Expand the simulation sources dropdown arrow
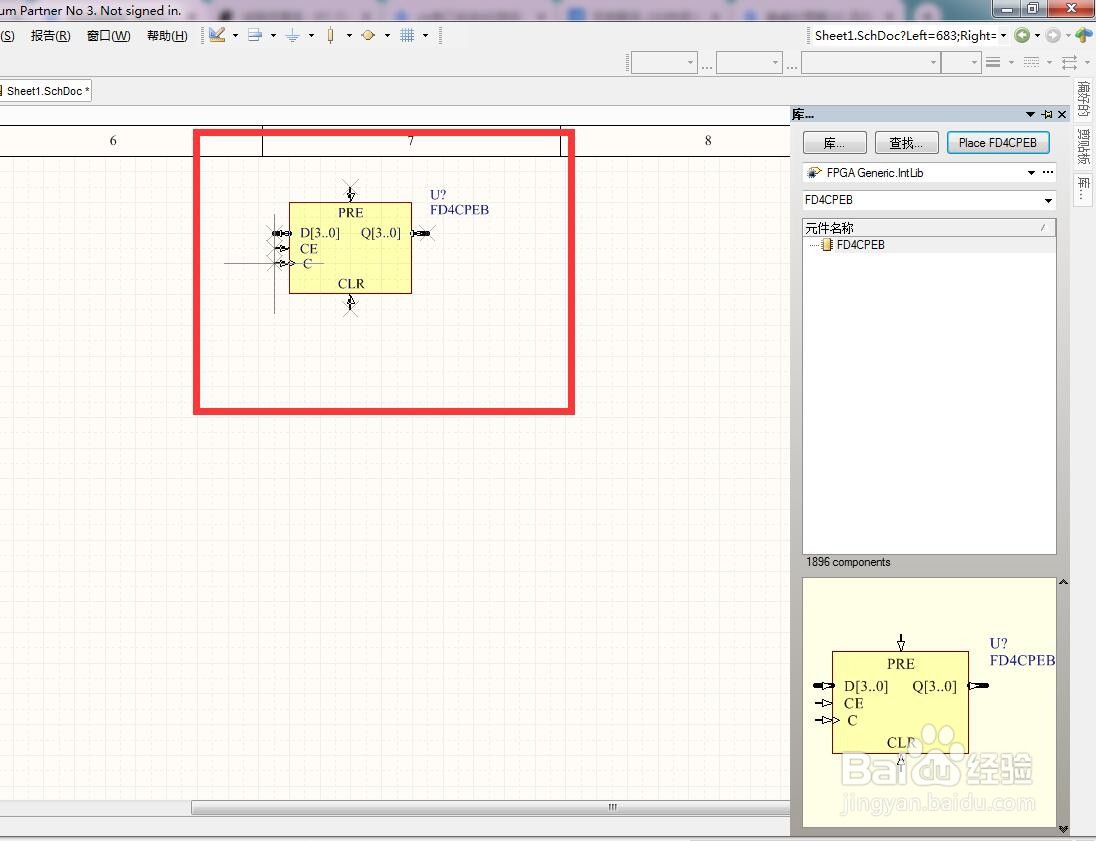Screen dimensions: 1096x841 (x=387, y=35)
